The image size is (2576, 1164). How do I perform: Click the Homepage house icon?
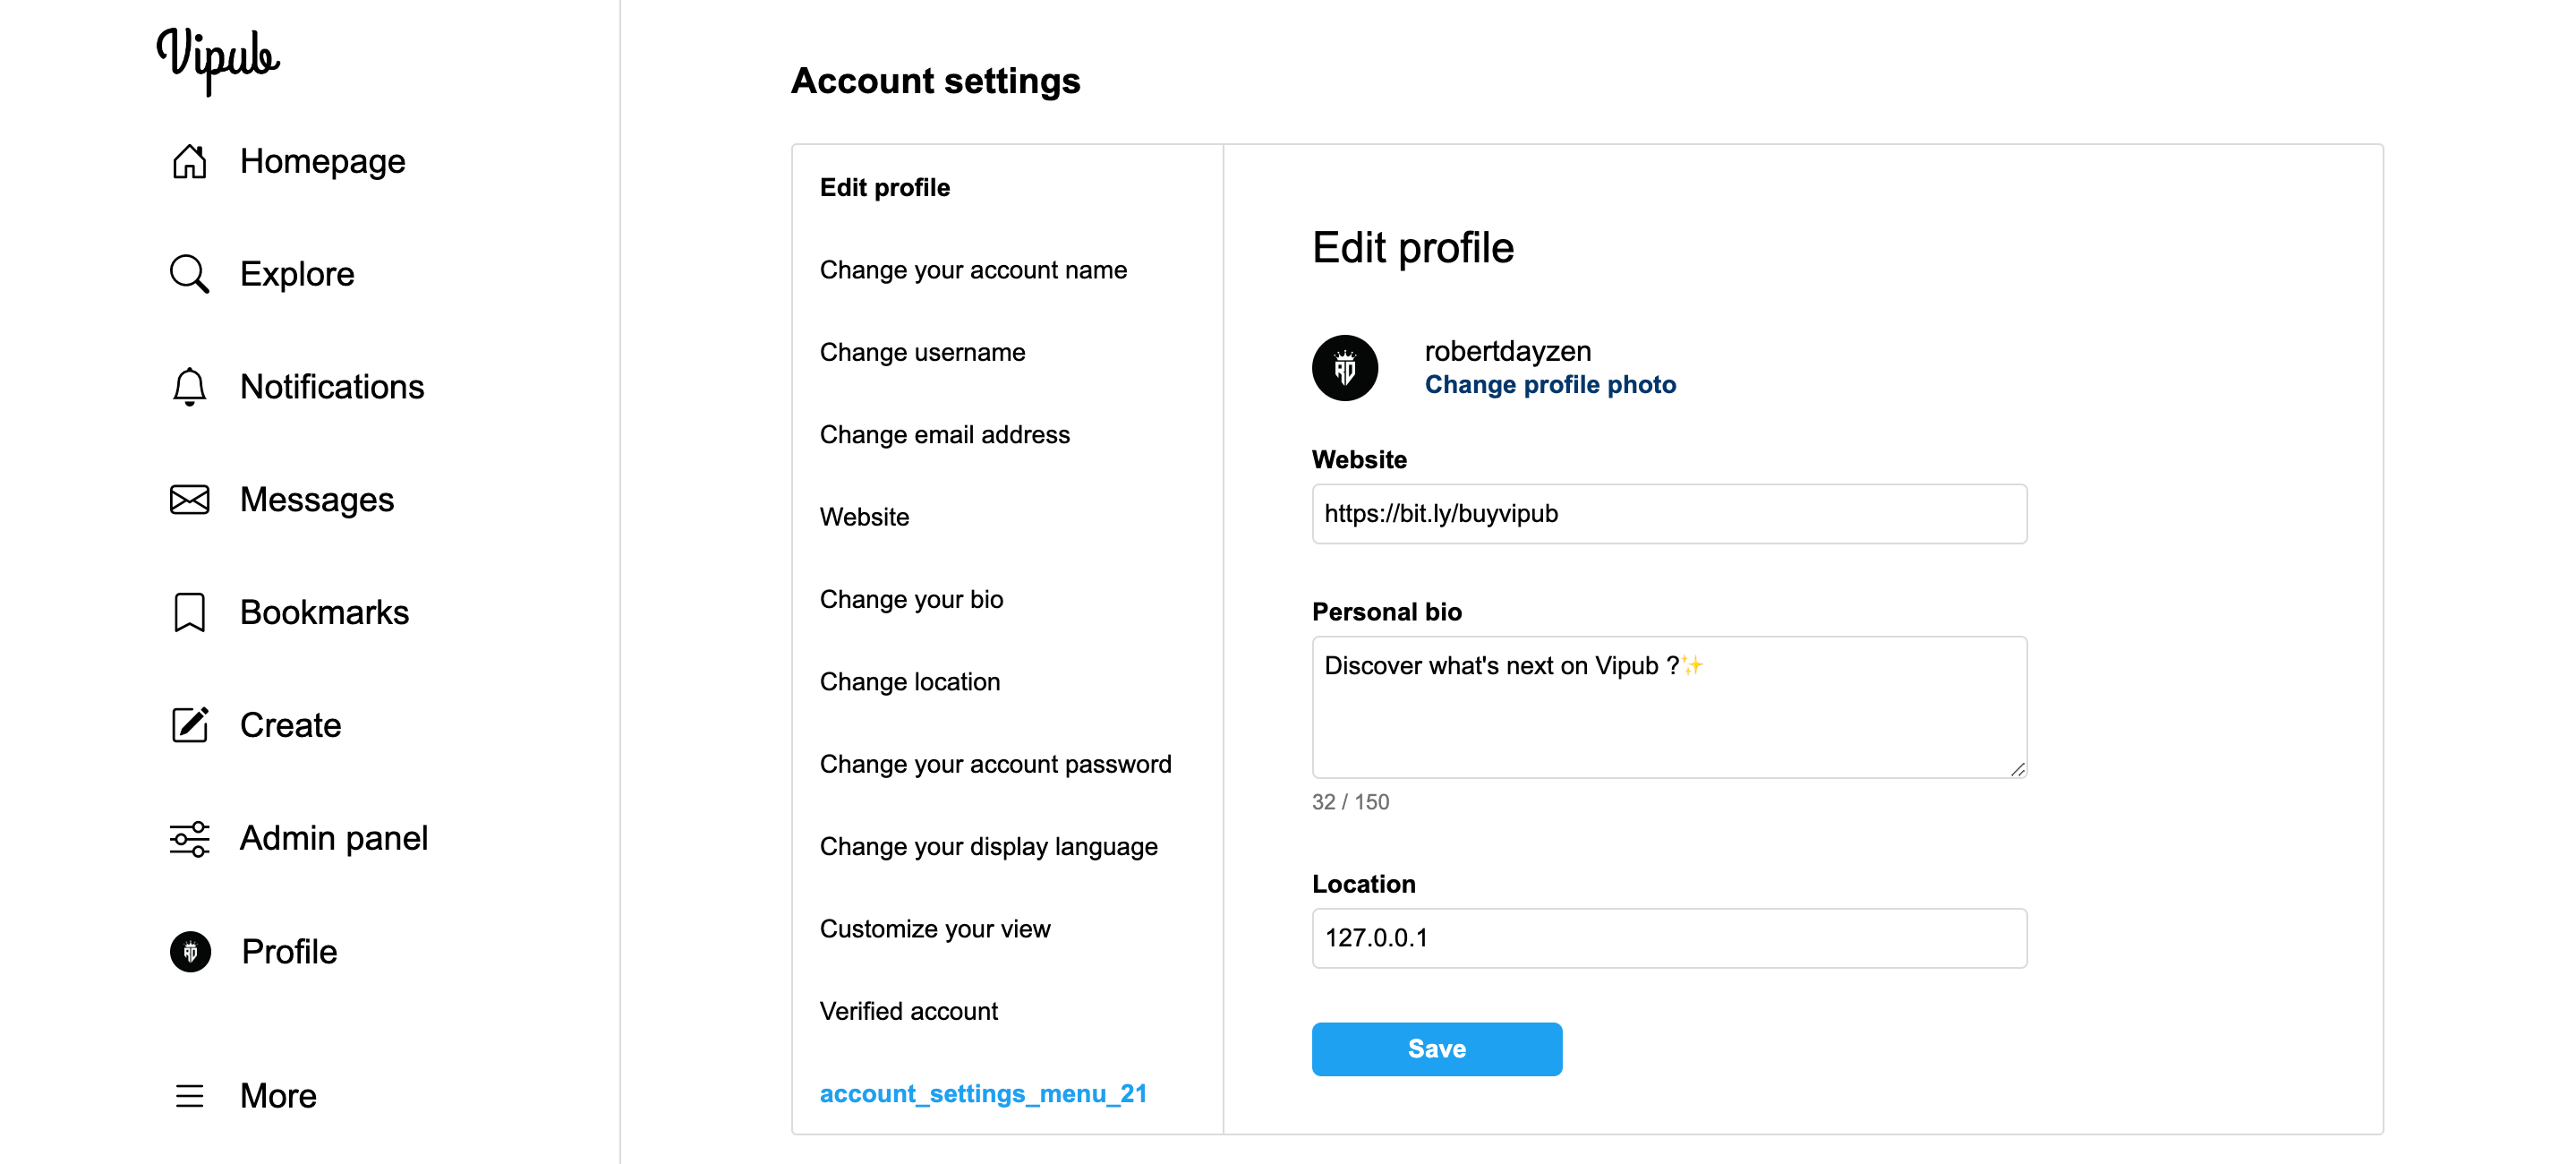coord(189,161)
